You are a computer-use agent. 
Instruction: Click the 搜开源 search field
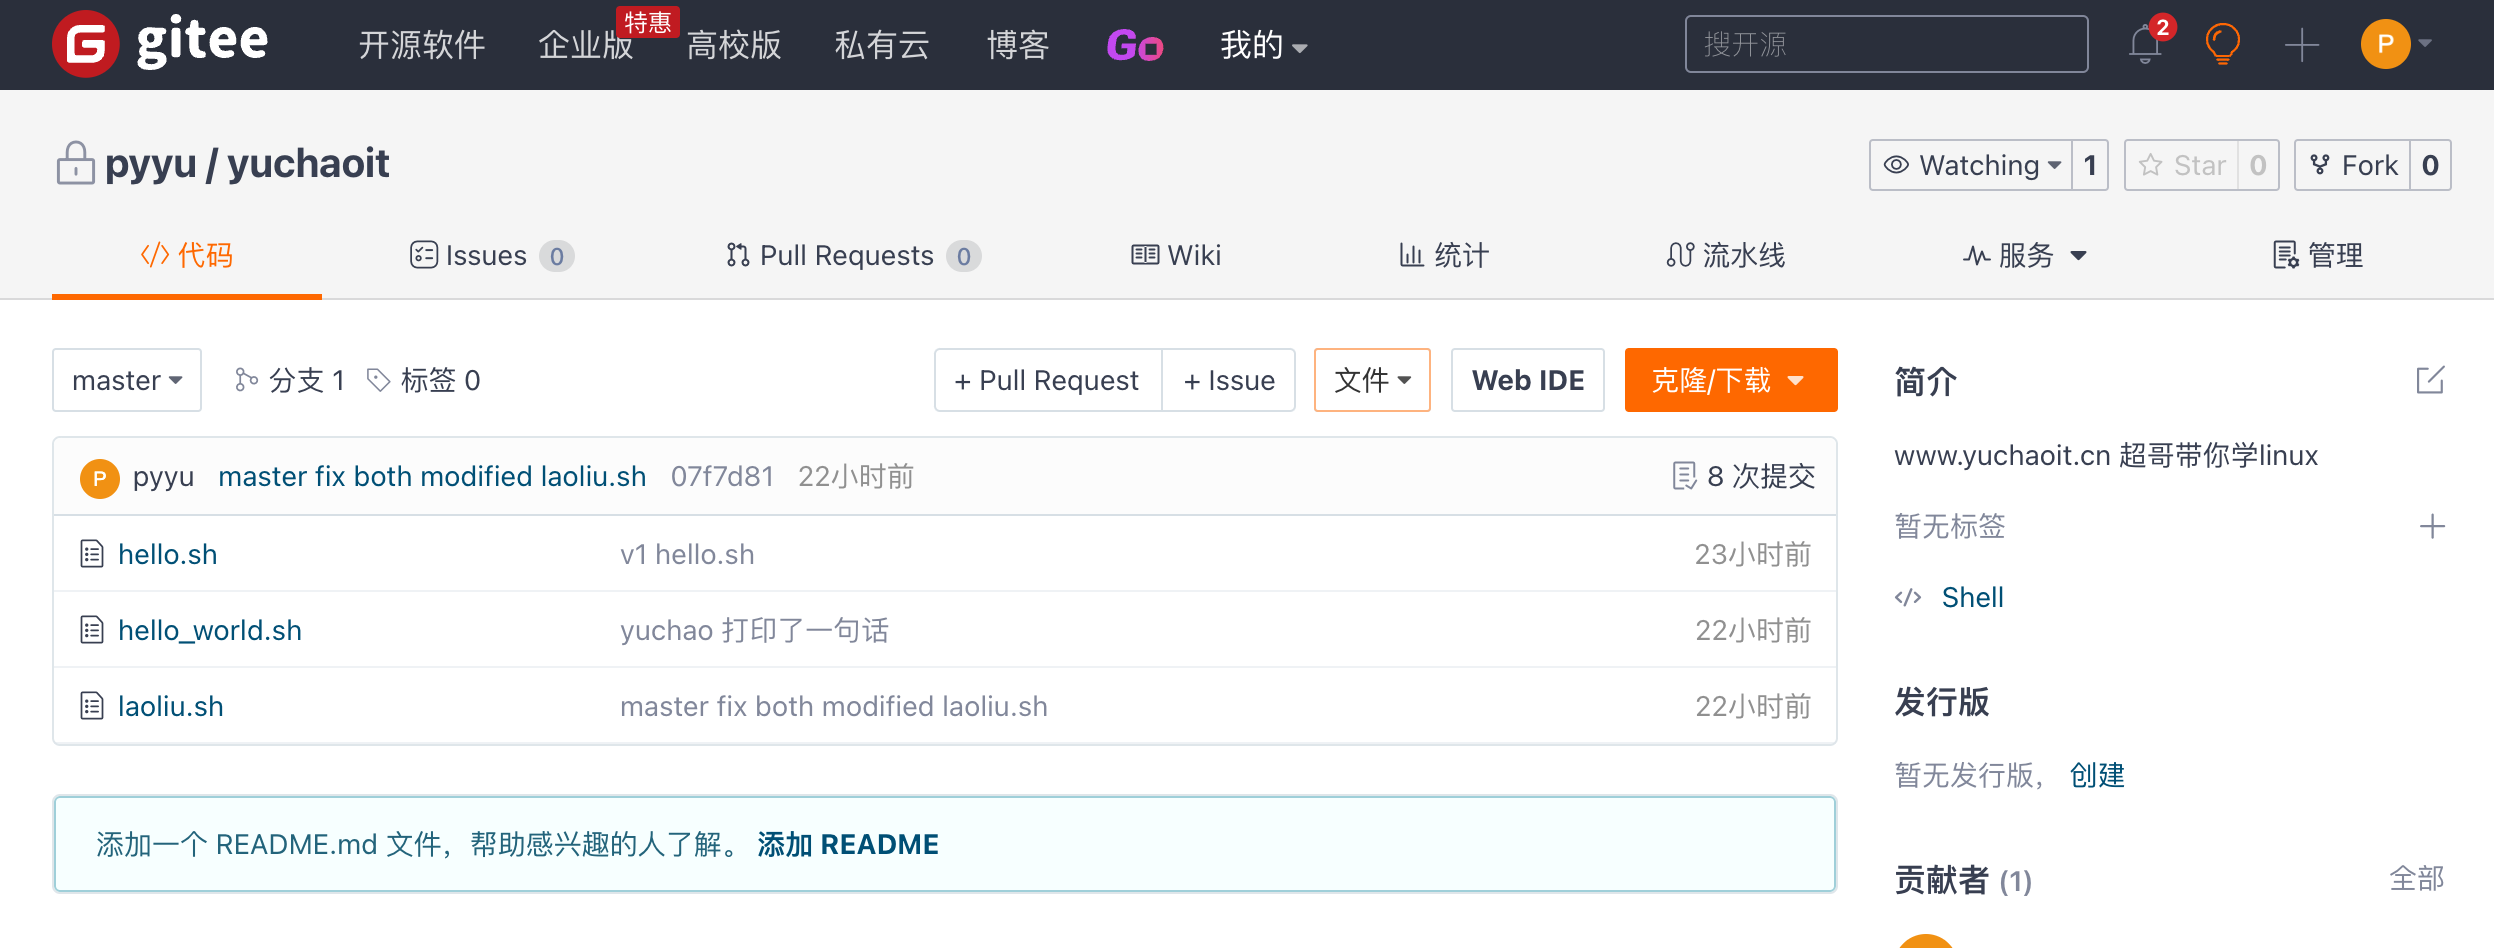pyautogui.click(x=1886, y=45)
